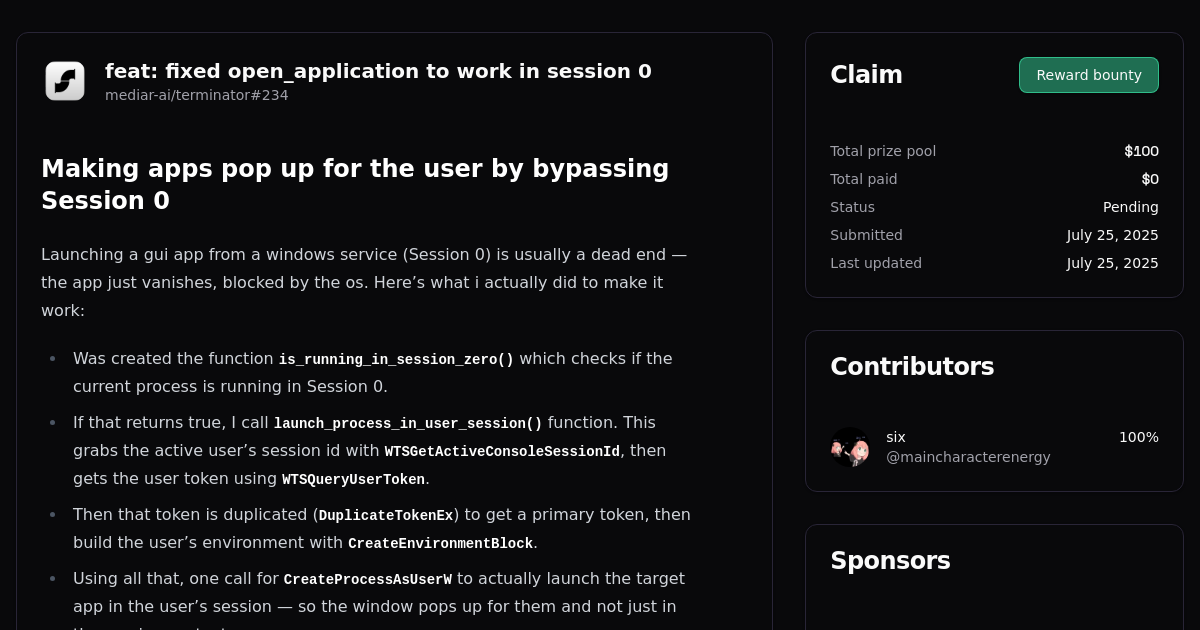Select the Pending status label
1200x630 pixels.
1131,207
